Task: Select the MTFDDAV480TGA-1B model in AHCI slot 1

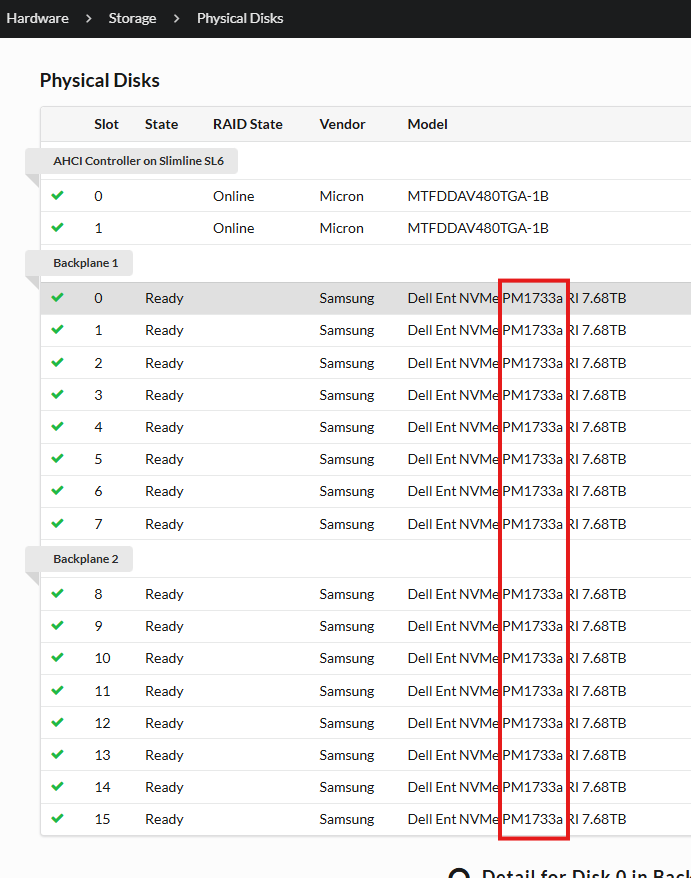Action: (478, 228)
